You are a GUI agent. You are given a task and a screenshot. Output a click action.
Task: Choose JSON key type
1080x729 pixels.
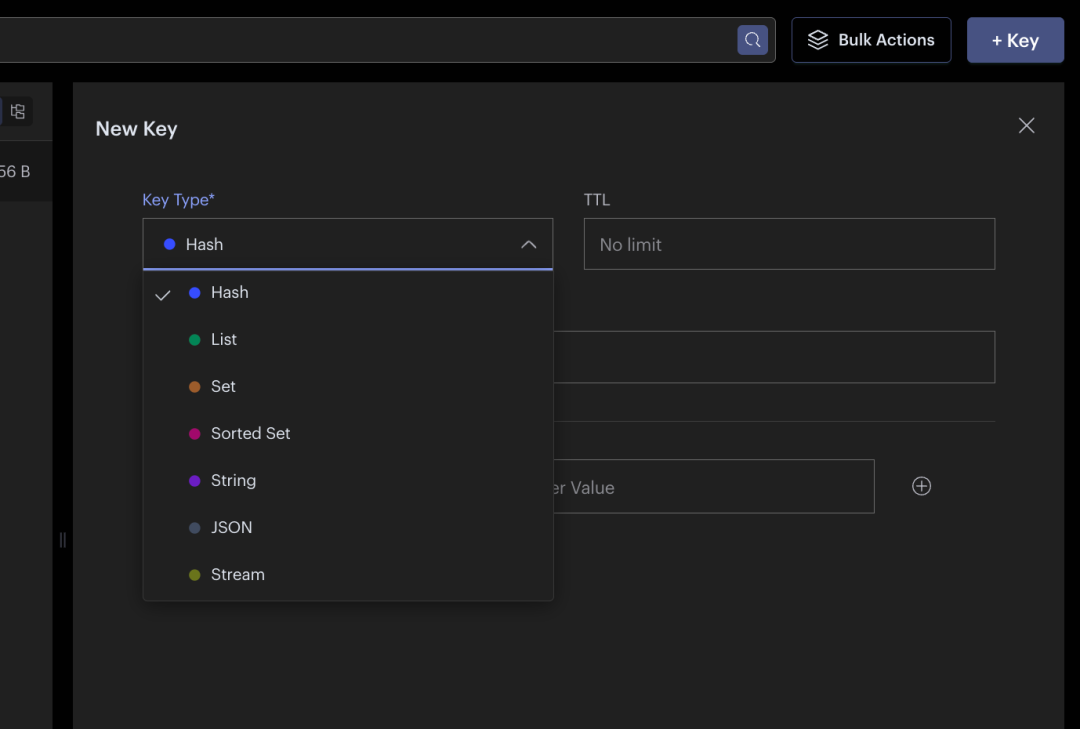point(347,527)
